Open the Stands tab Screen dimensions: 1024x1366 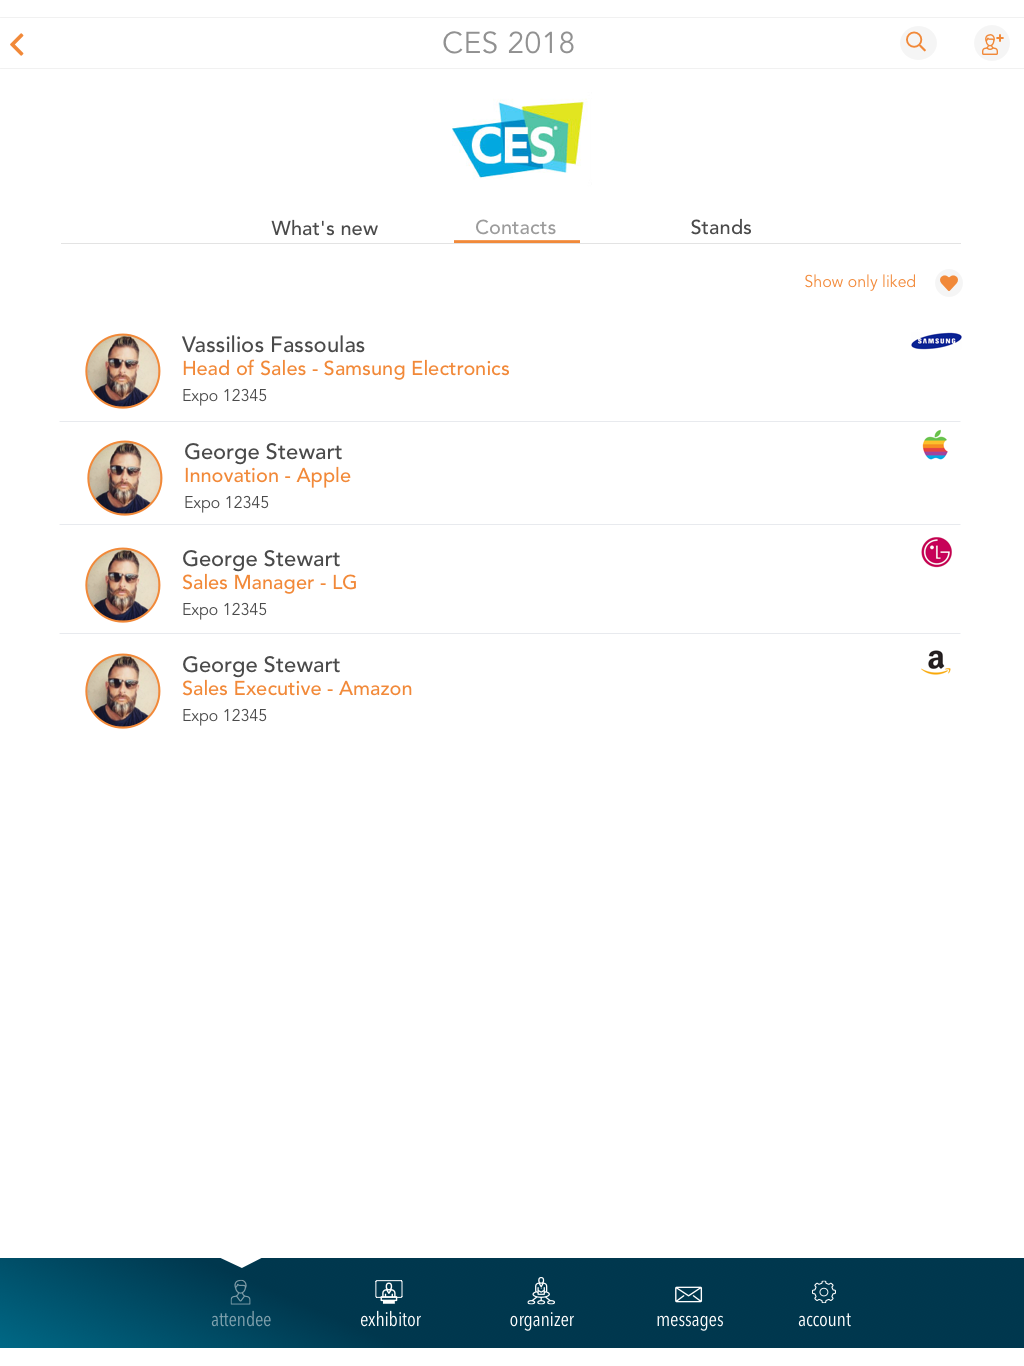721,227
